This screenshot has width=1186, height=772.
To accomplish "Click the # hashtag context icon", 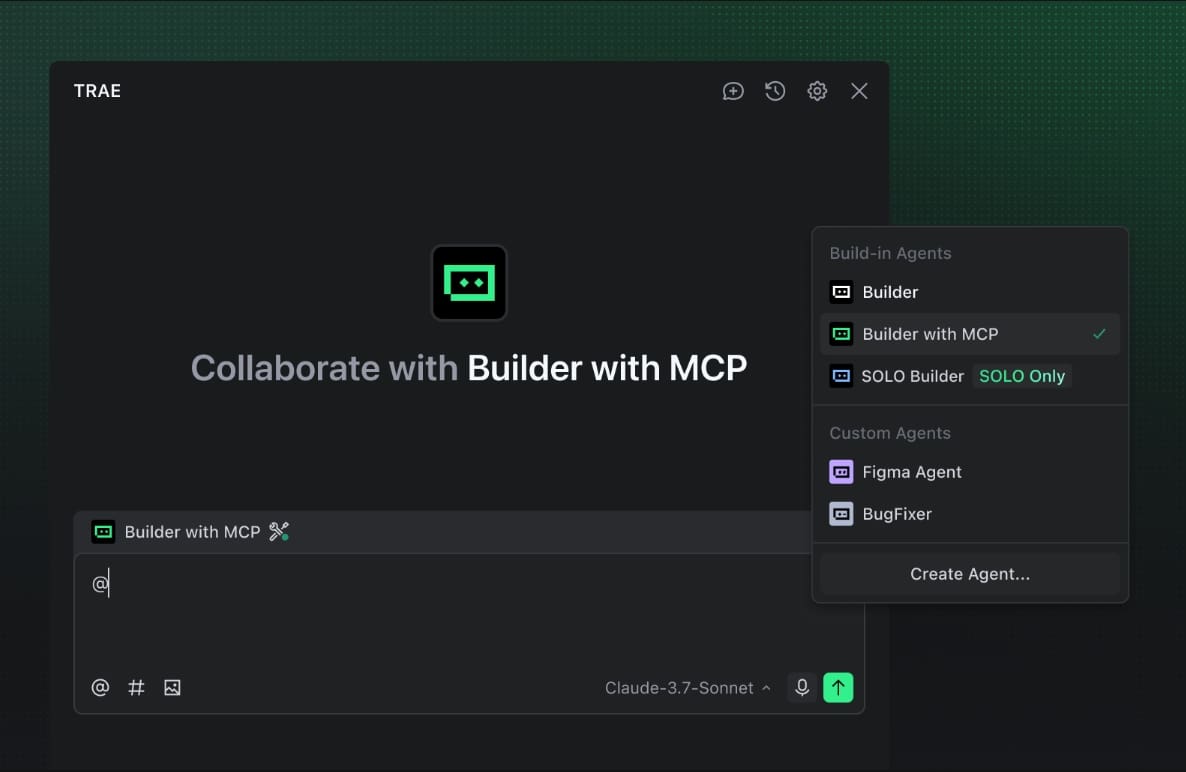I will click(136, 688).
